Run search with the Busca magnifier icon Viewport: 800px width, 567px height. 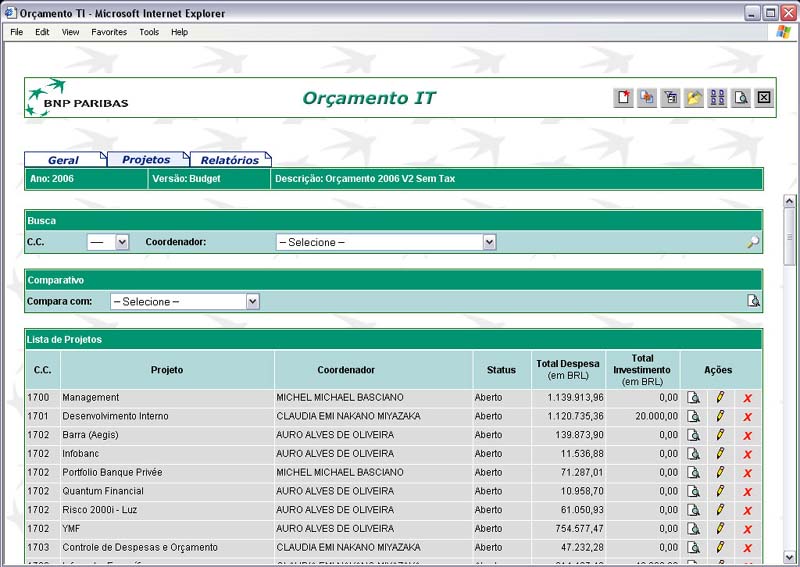pos(753,242)
